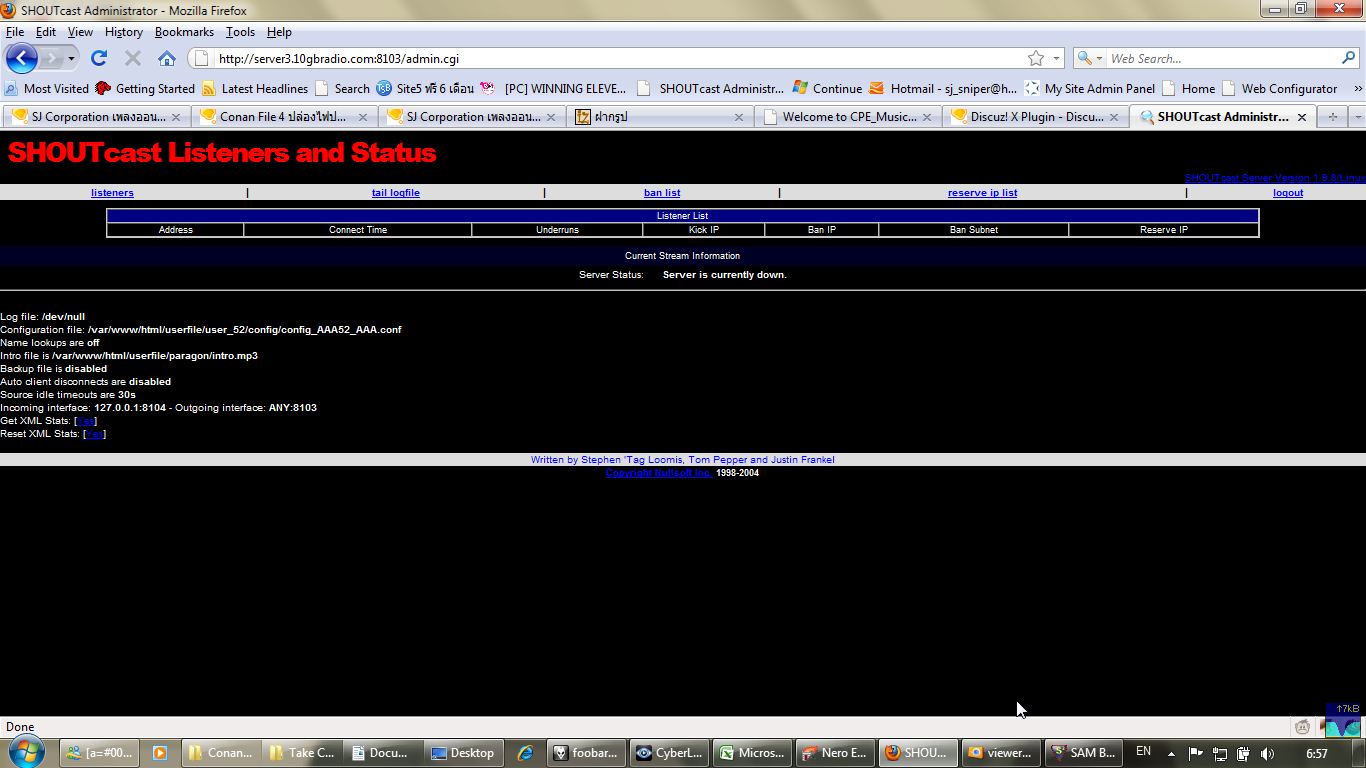This screenshot has width=1366, height=768.
Task: Switch to the Welcome to CPE_Music tab
Action: pos(848,117)
